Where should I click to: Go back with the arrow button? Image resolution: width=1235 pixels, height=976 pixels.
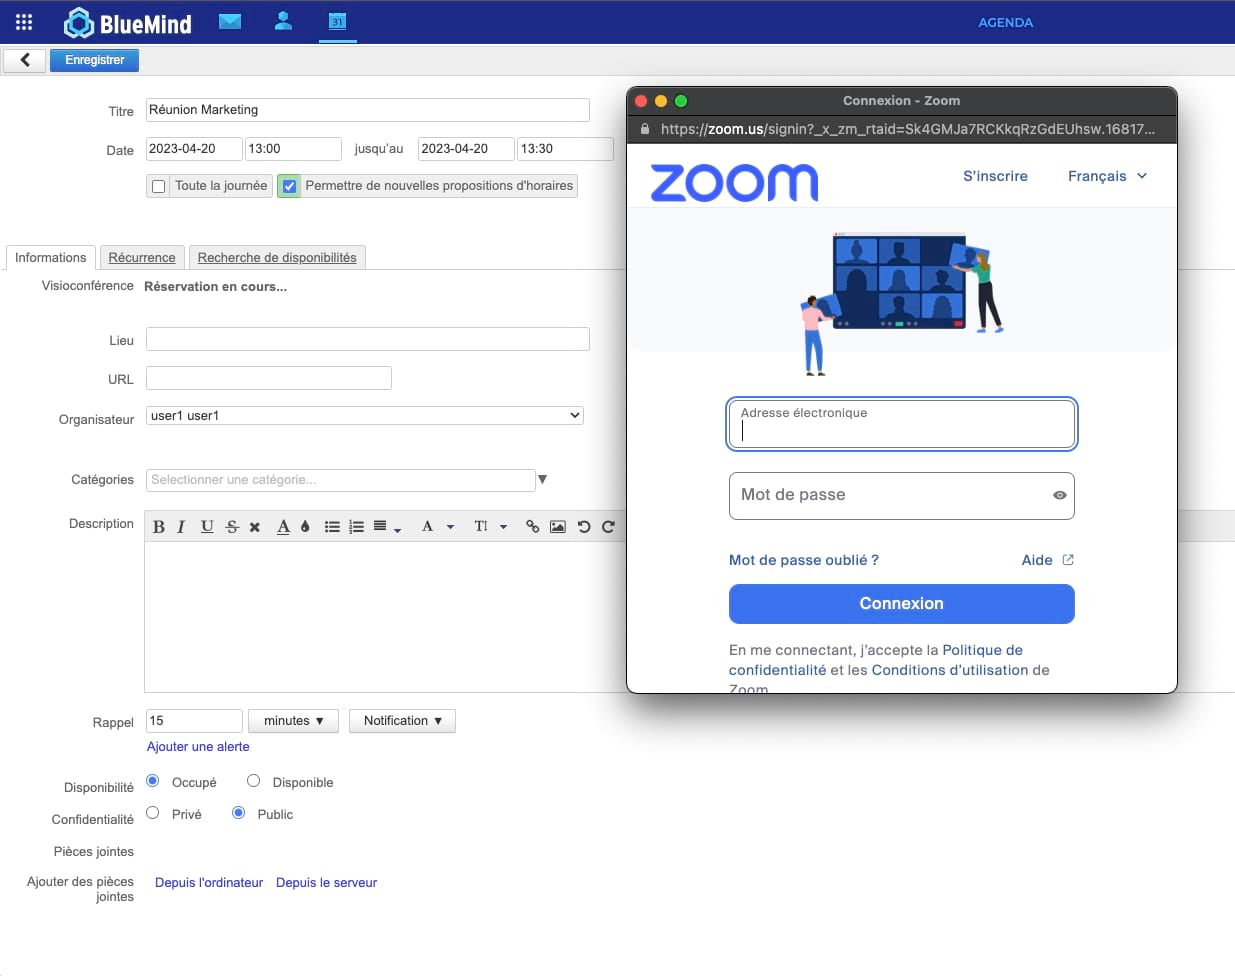(x=25, y=60)
